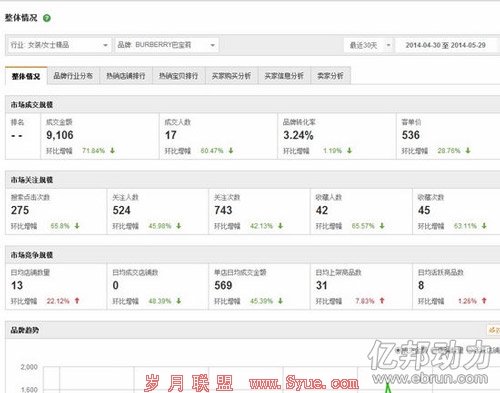Select the 买家购买分析 tab
This screenshot has width=500, height=393.
click(x=231, y=76)
